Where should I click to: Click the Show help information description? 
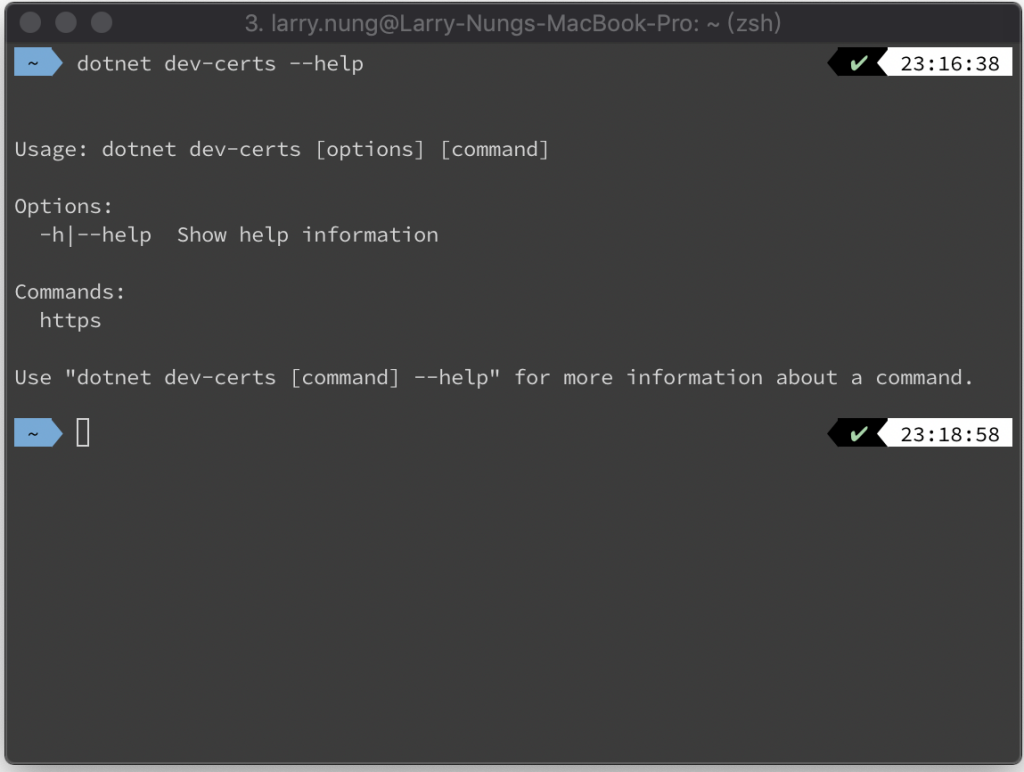point(308,235)
